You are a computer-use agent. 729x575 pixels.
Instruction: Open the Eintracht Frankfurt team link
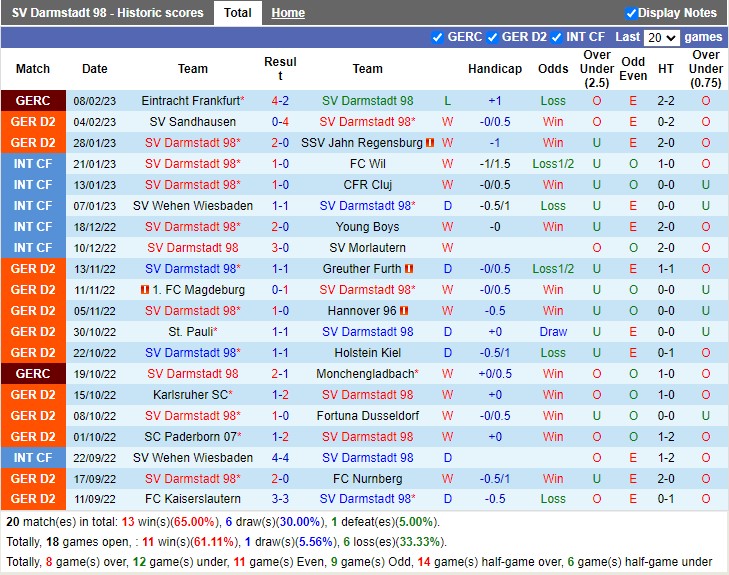(190, 101)
